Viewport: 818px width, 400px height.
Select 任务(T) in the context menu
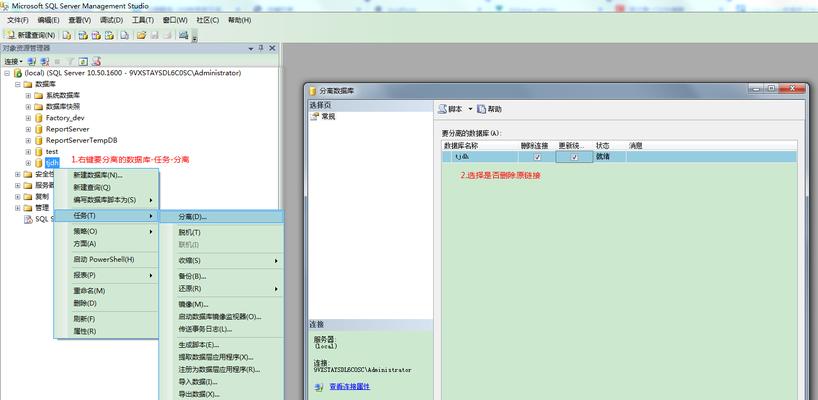pyautogui.click(x=106, y=215)
